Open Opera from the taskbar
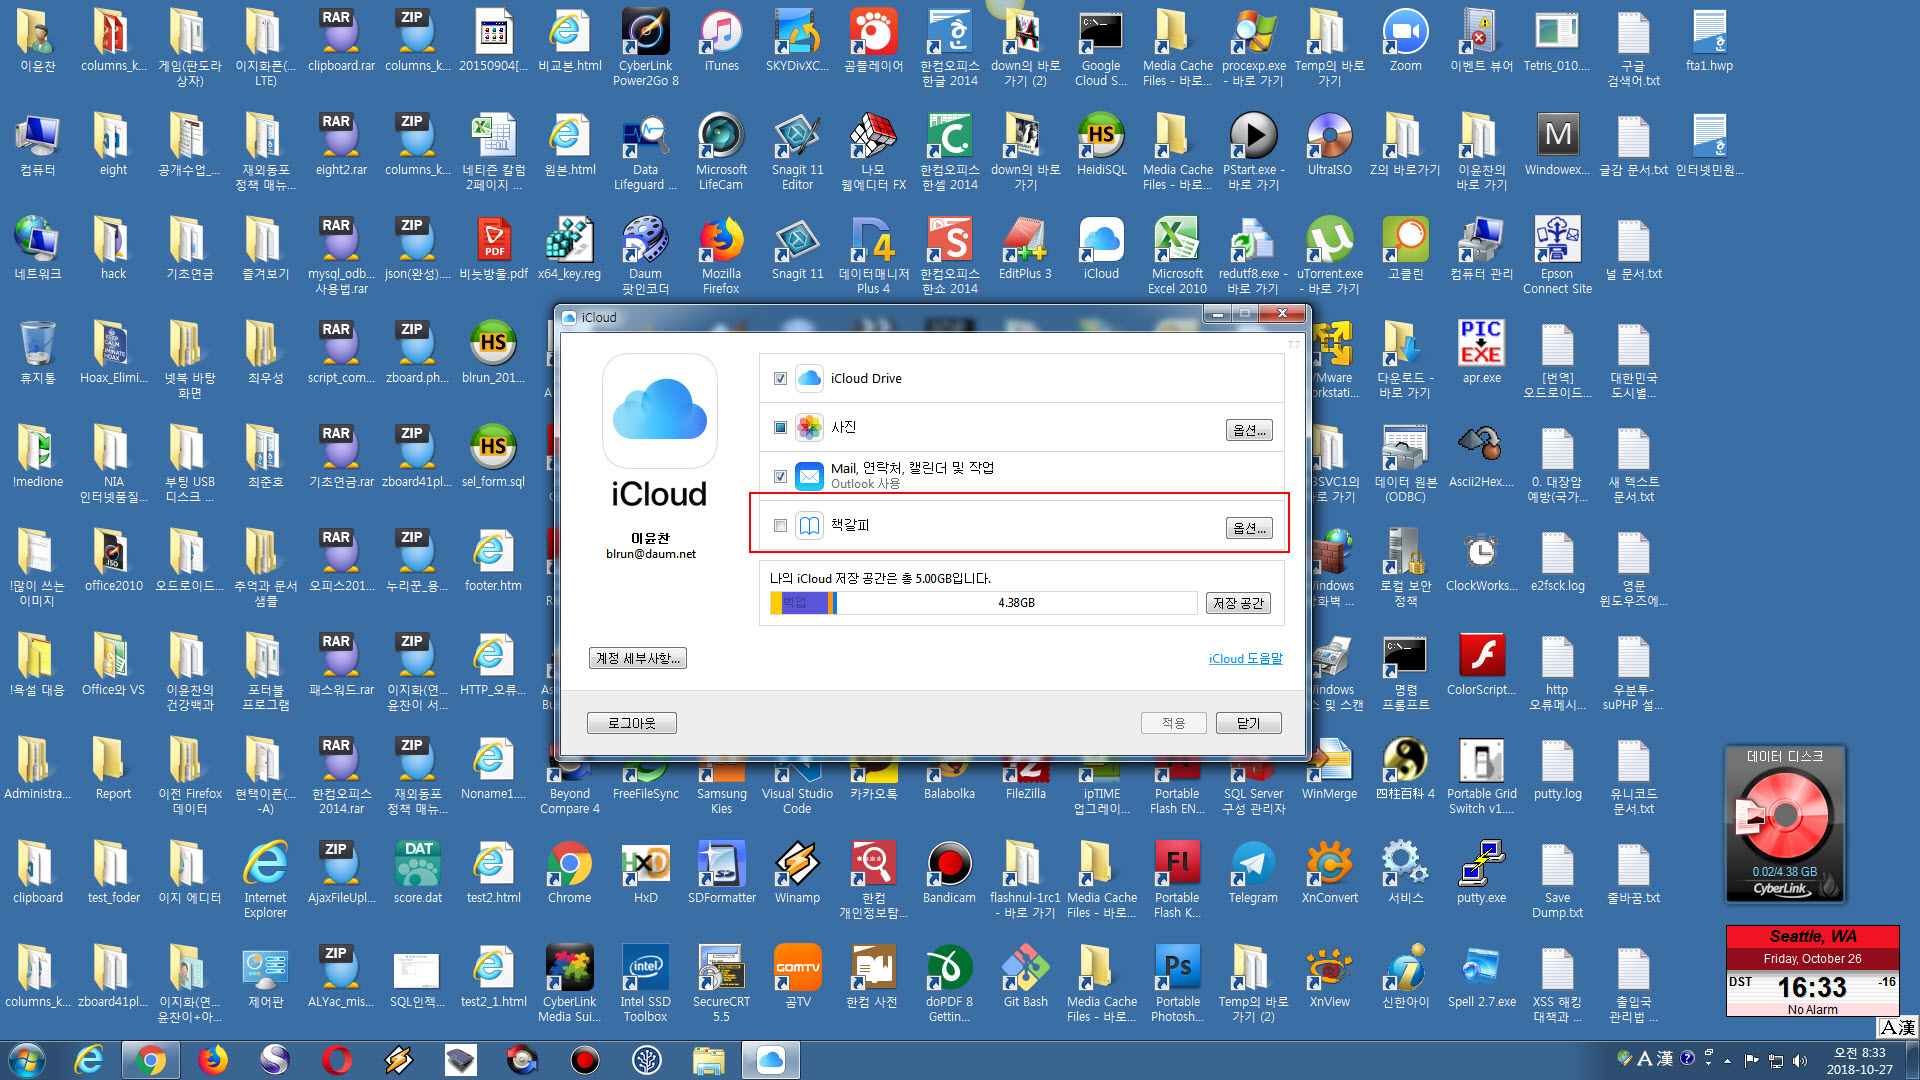 point(337,1059)
